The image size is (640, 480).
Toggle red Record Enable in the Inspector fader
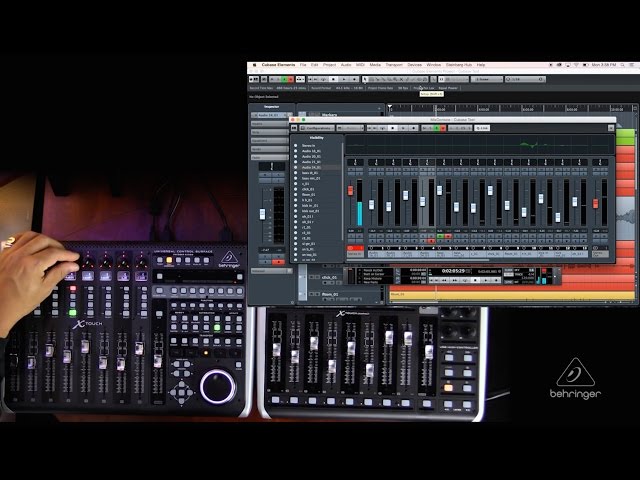point(279,262)
